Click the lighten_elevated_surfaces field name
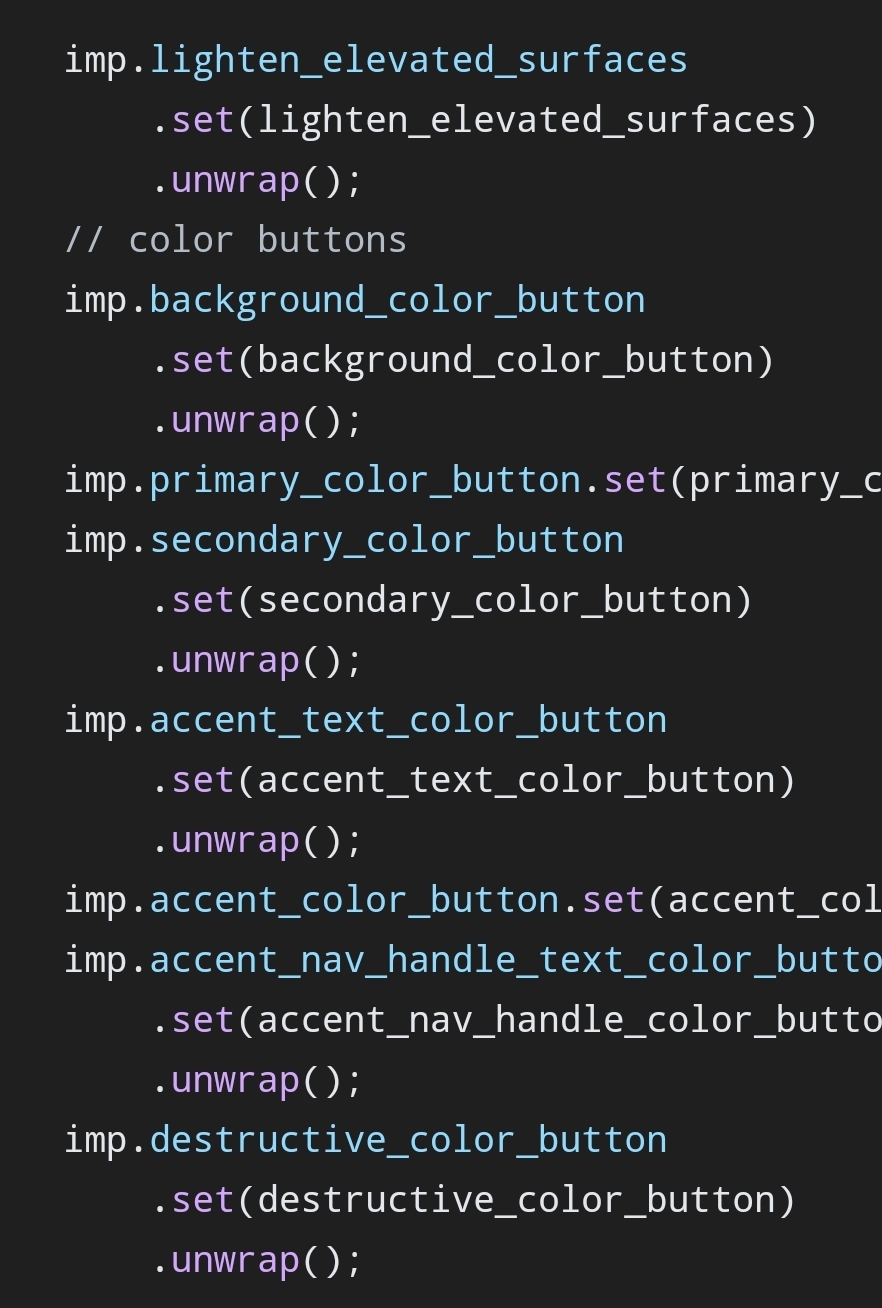 tap(418, 60)
